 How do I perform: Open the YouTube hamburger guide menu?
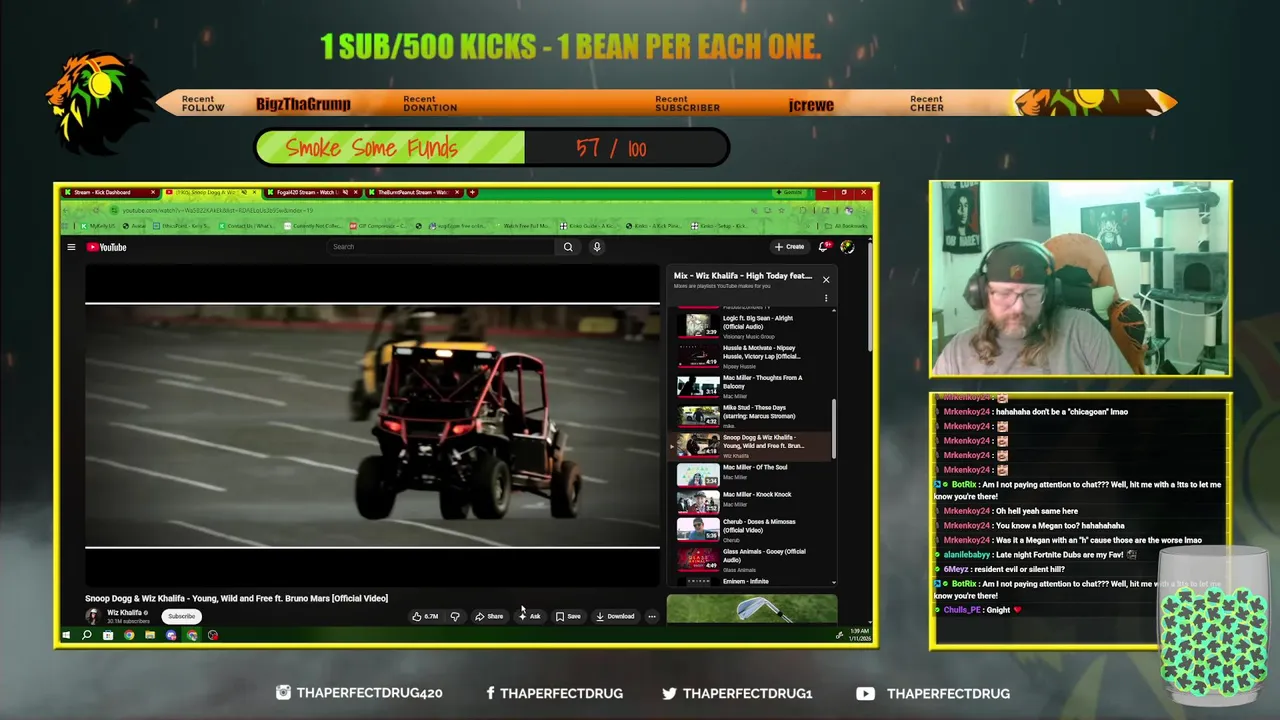click(x=71, y=247)
